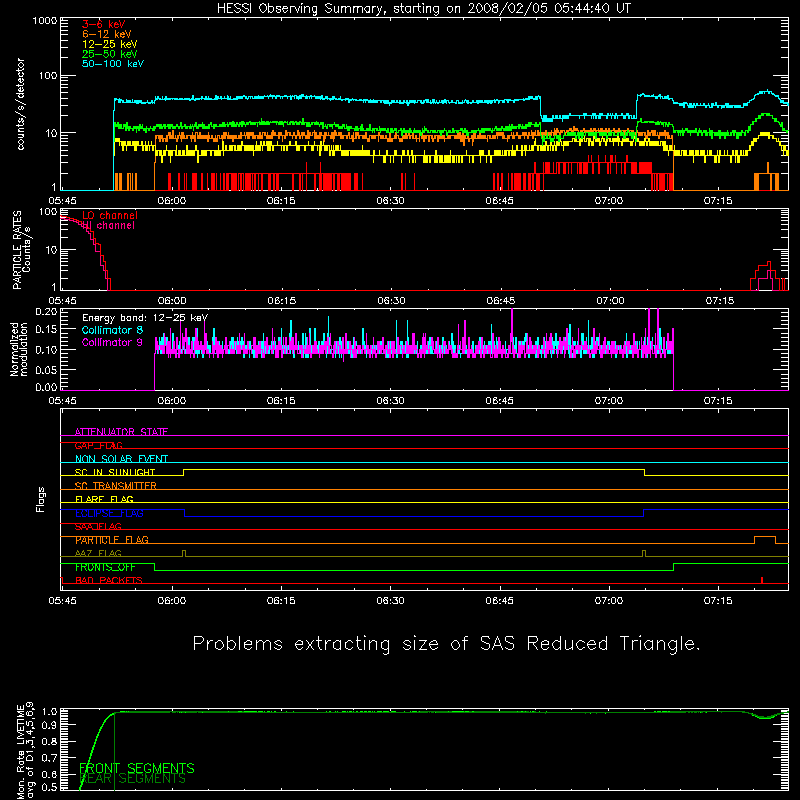The height and width of the screenshot is (800, 800).
Task: Click the '06:45' time tick below modulation panel
Action: point(499,401)
